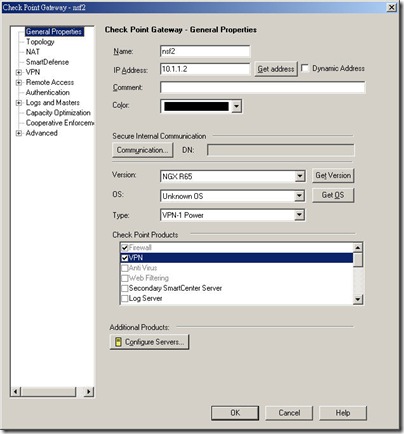Click the DN text field
Screen dimensions: 404x434
280,150
